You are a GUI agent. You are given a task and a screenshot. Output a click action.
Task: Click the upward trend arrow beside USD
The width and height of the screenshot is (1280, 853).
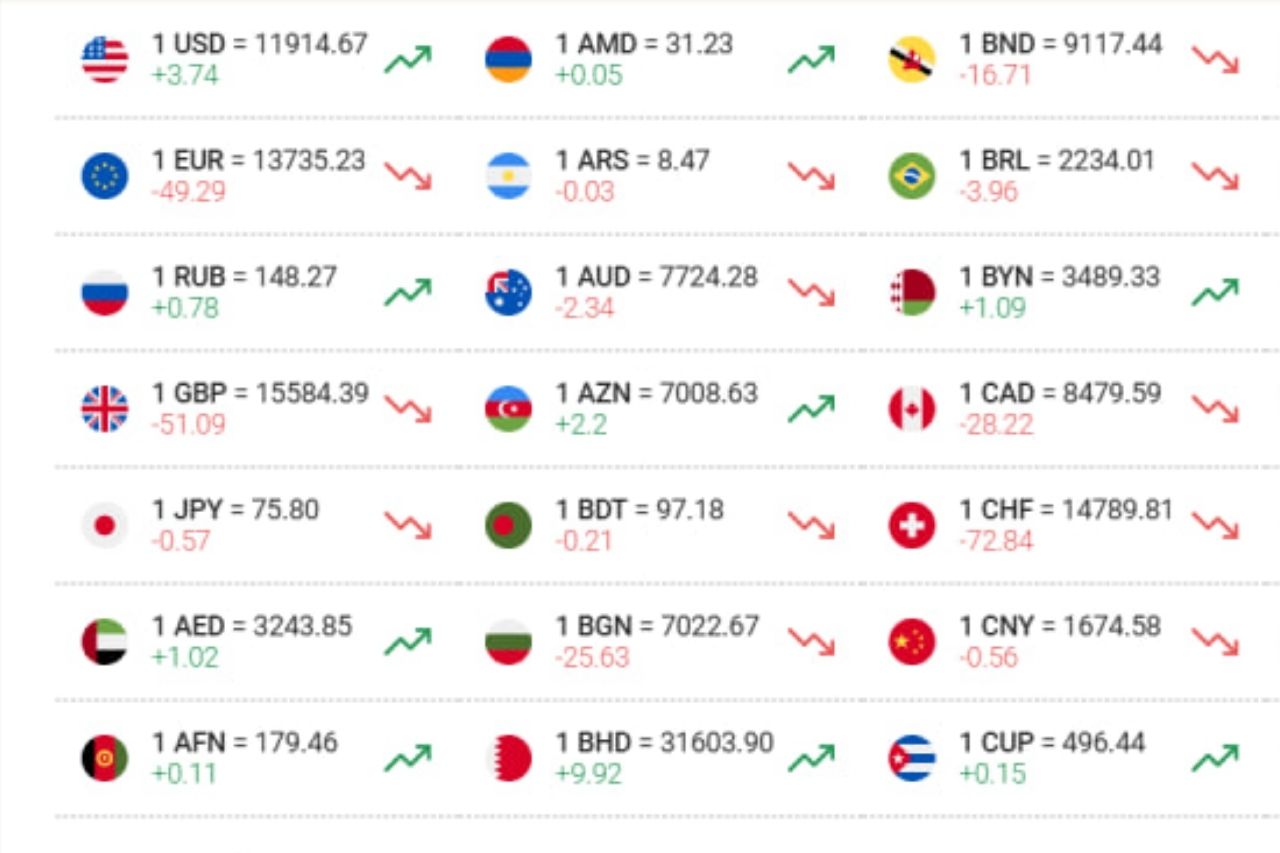coord(407,60)
